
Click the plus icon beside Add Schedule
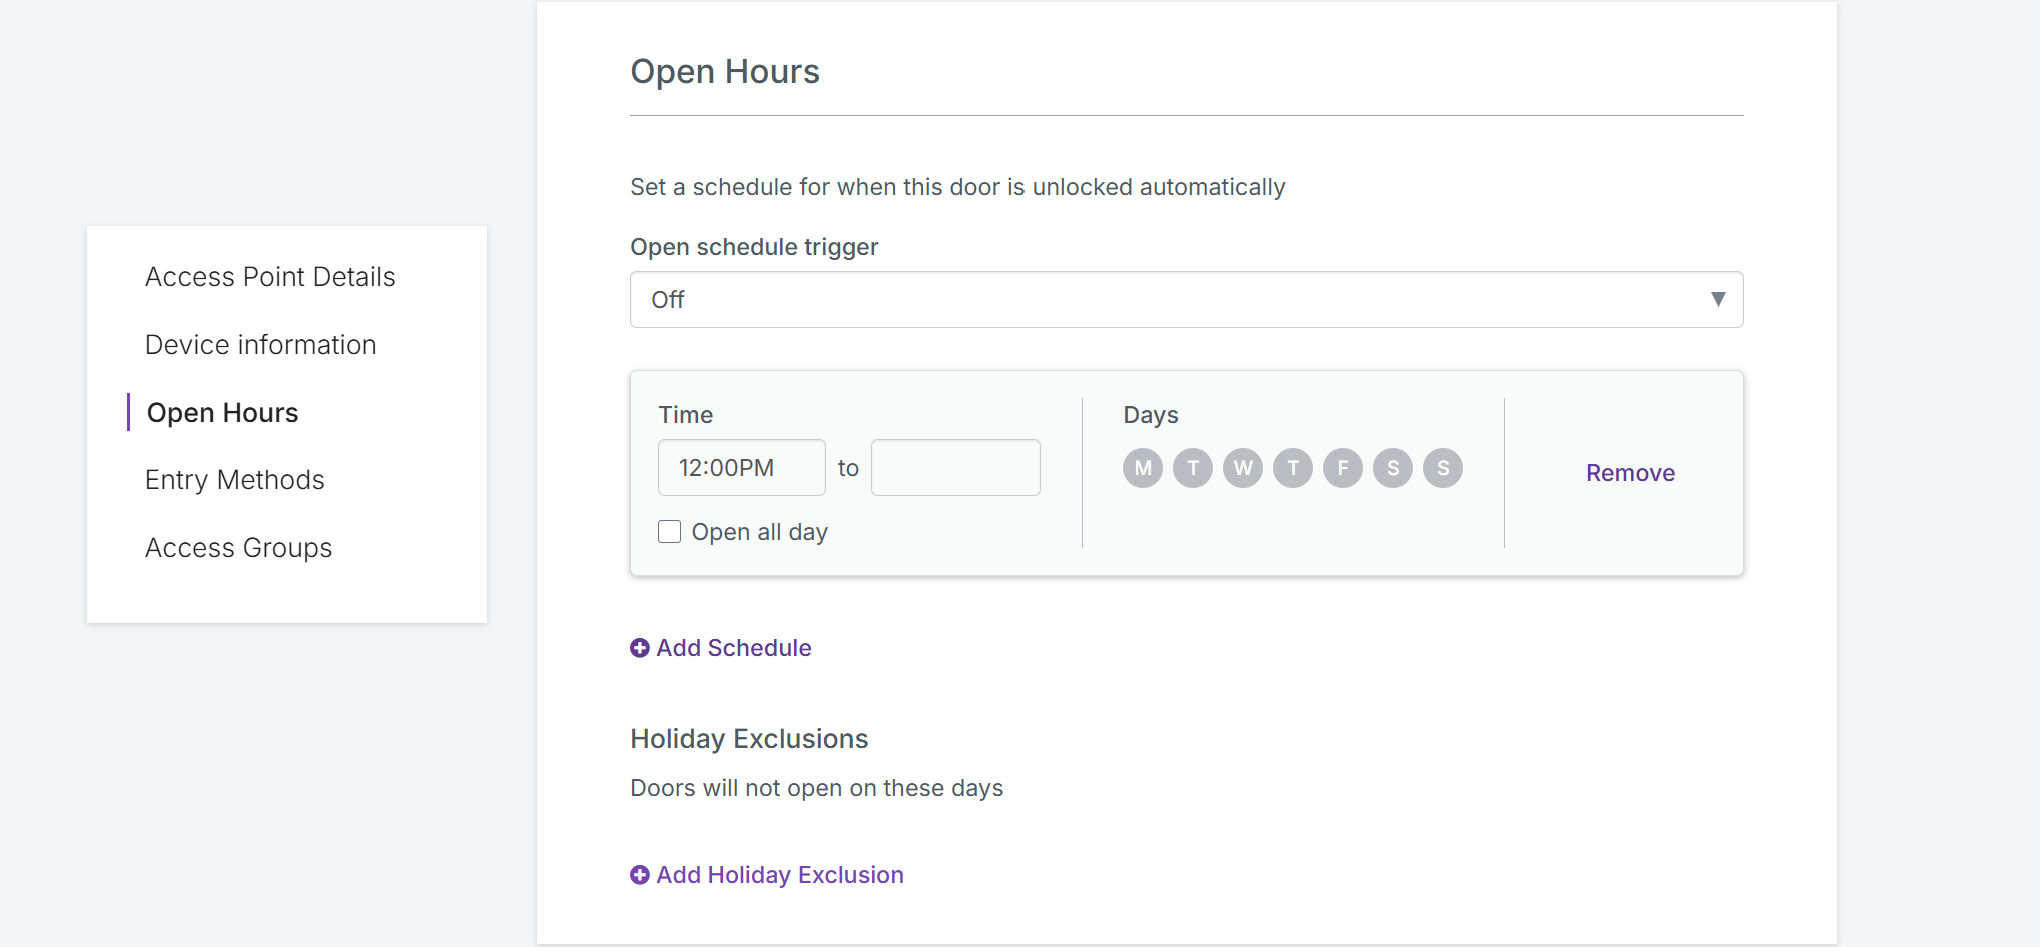click(x=640, y=648)
